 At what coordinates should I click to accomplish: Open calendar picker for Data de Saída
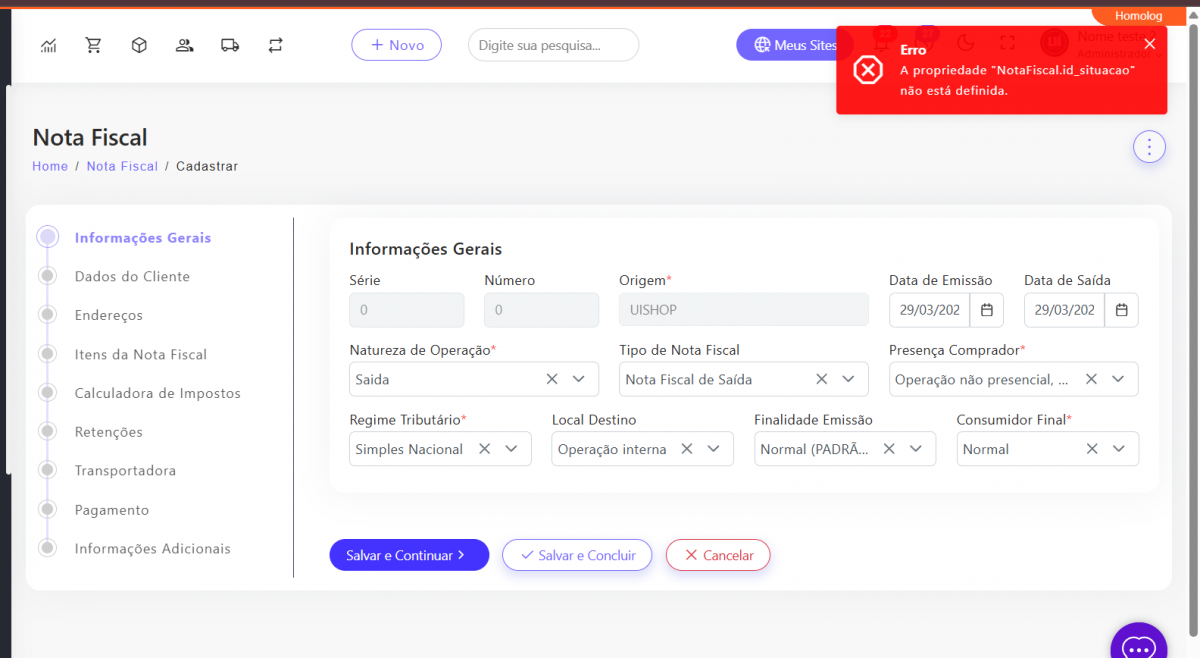coord(1121,310)
